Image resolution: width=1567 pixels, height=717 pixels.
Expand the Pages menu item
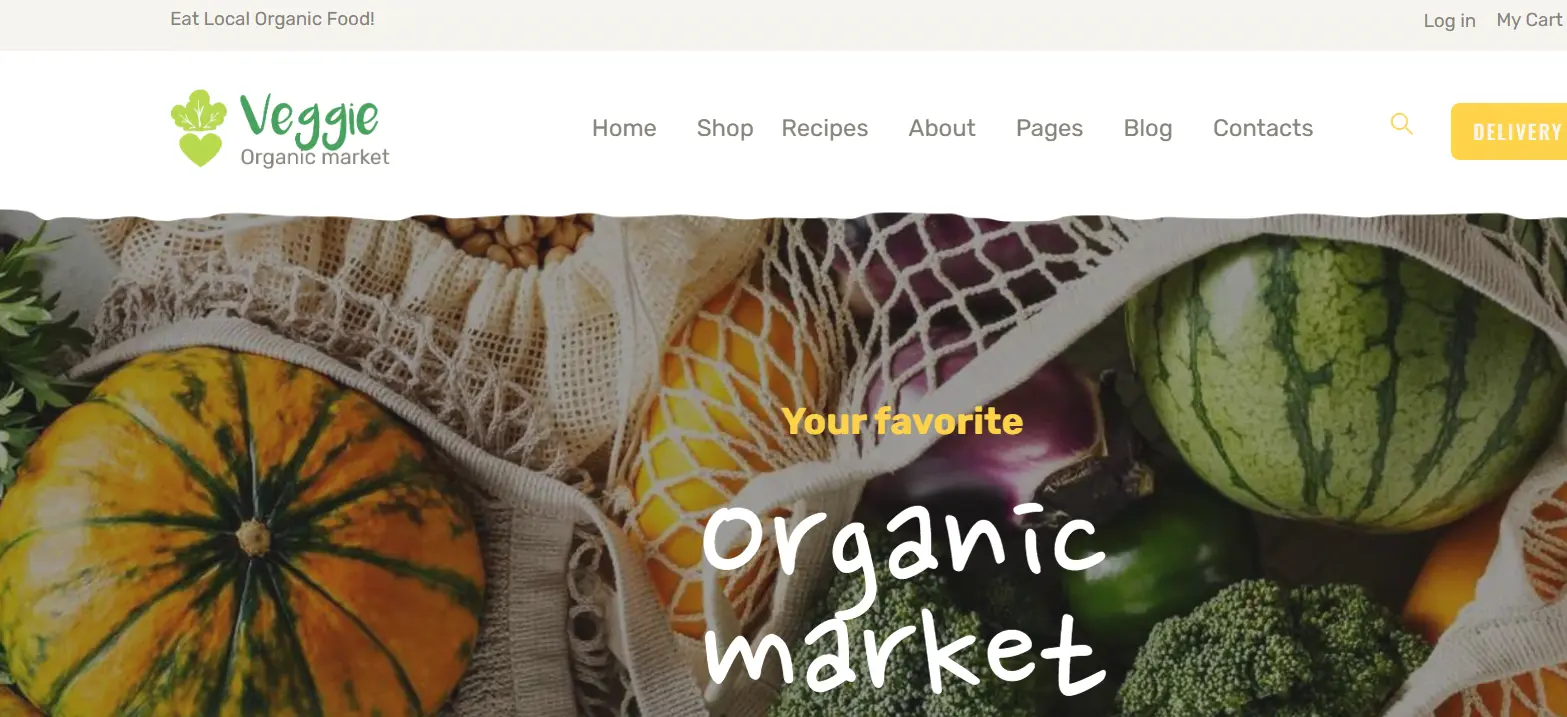(x=1049, y=128)
